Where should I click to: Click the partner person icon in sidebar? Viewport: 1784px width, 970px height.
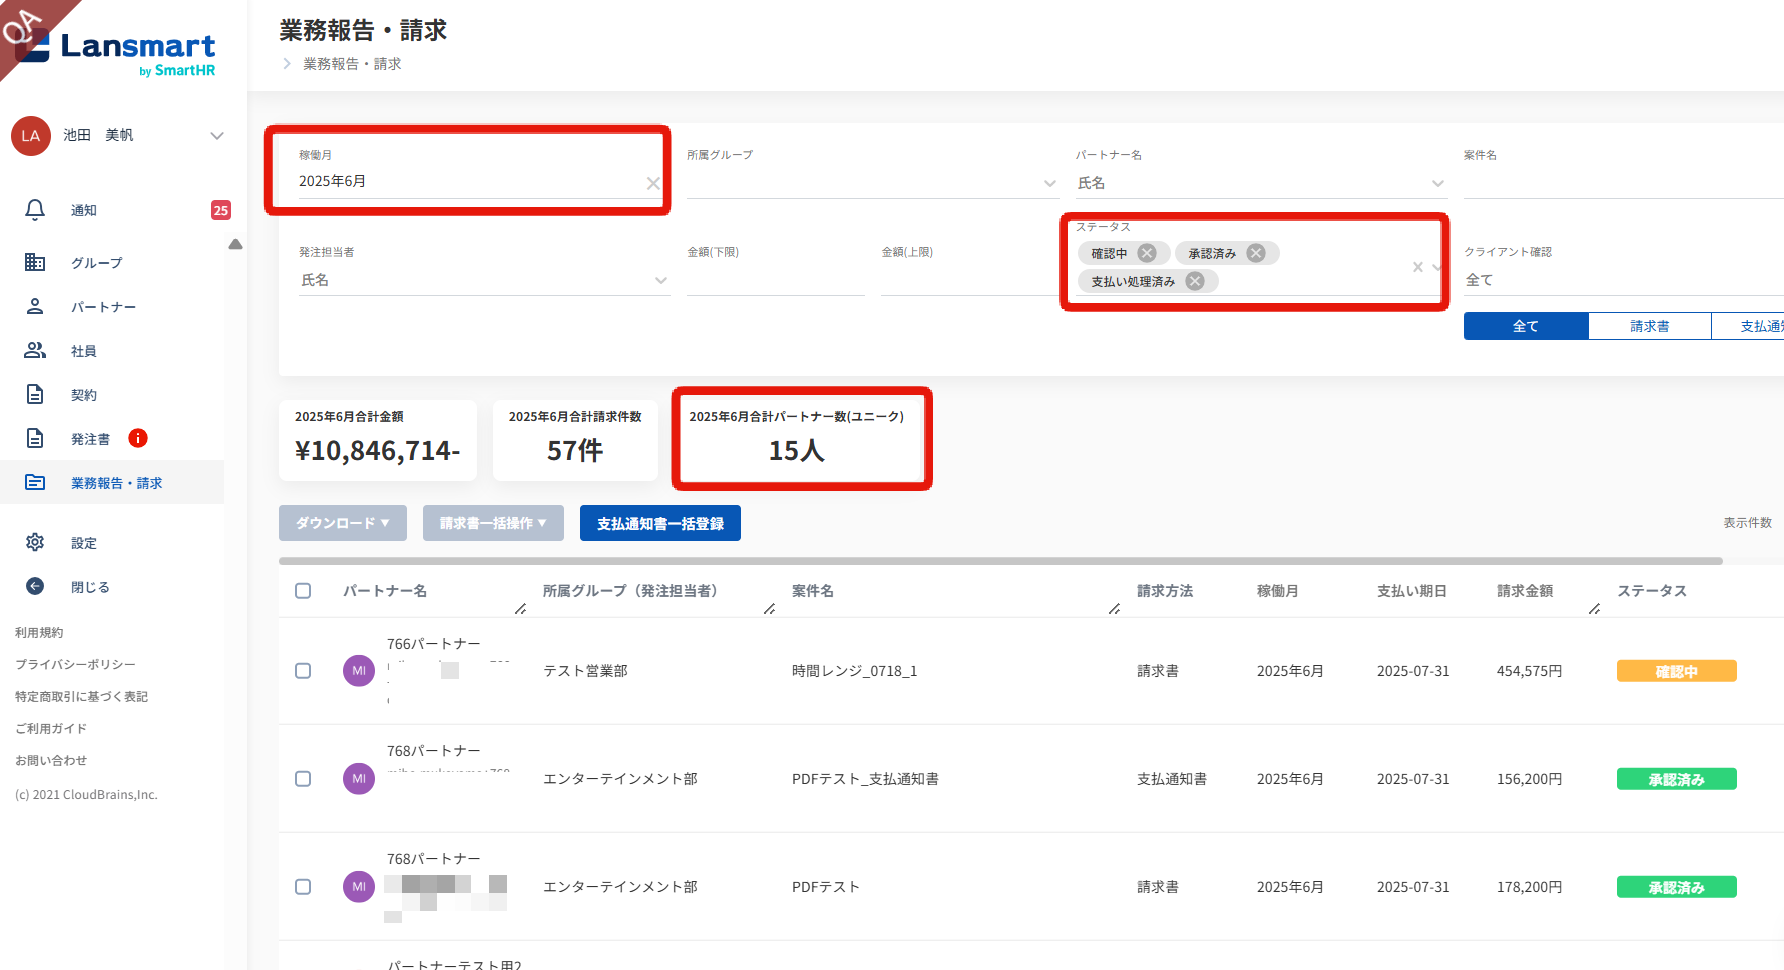coord(35,306)
